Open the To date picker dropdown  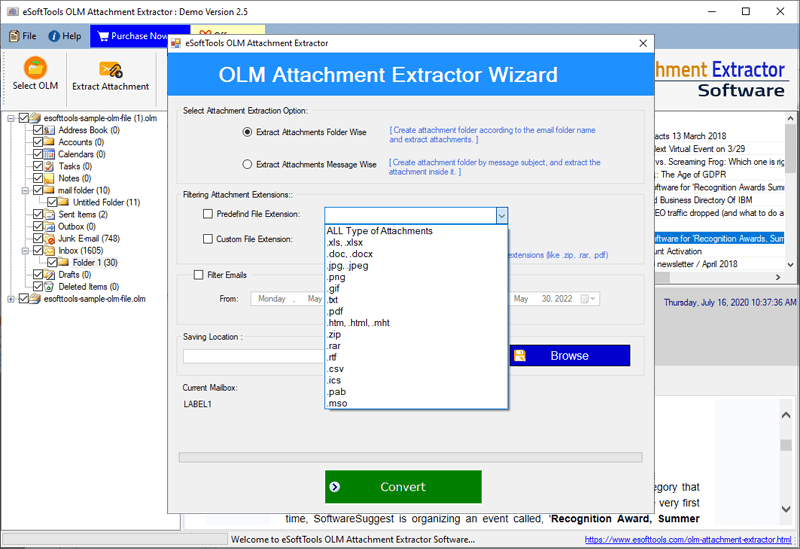588,298
